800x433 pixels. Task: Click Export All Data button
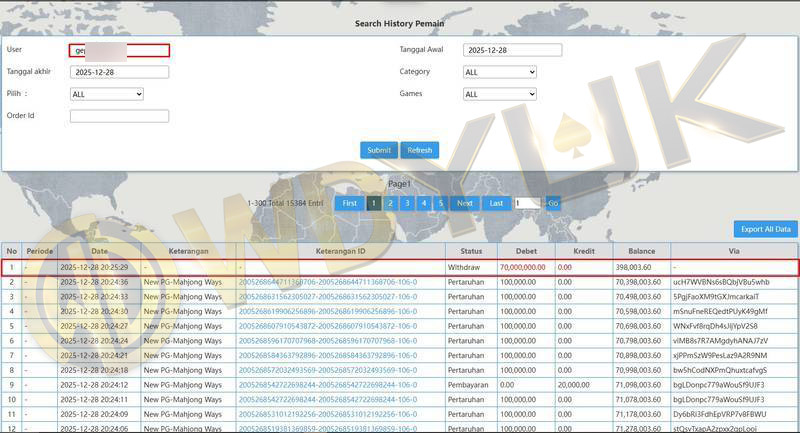click(765, 229)
